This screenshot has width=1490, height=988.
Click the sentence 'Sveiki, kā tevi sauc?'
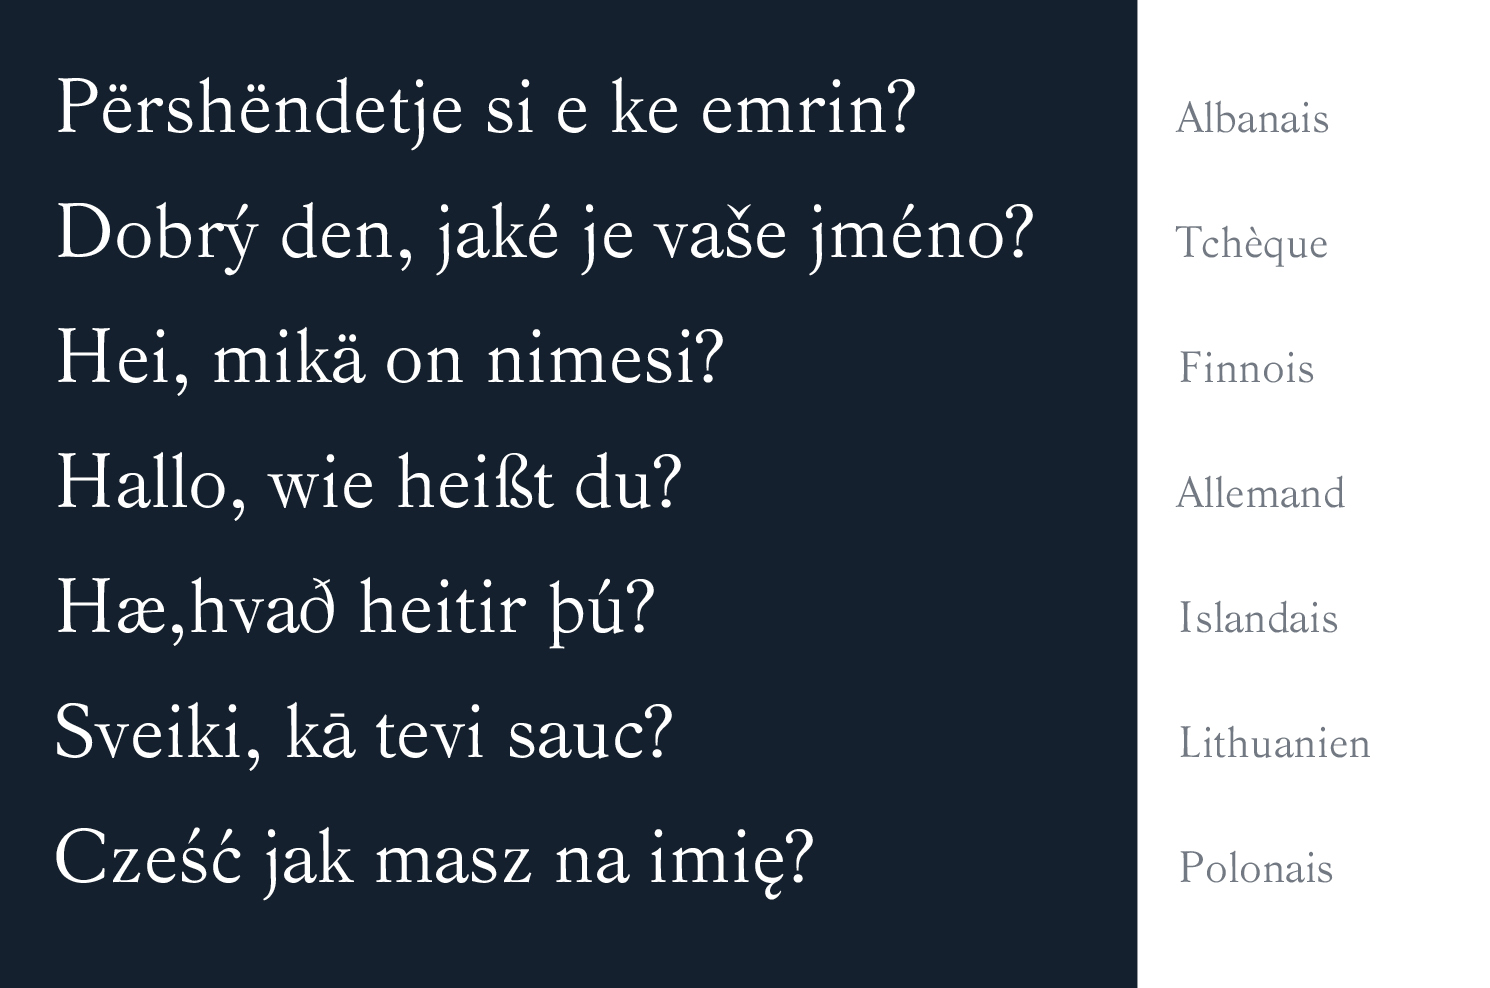coord(363,733)
